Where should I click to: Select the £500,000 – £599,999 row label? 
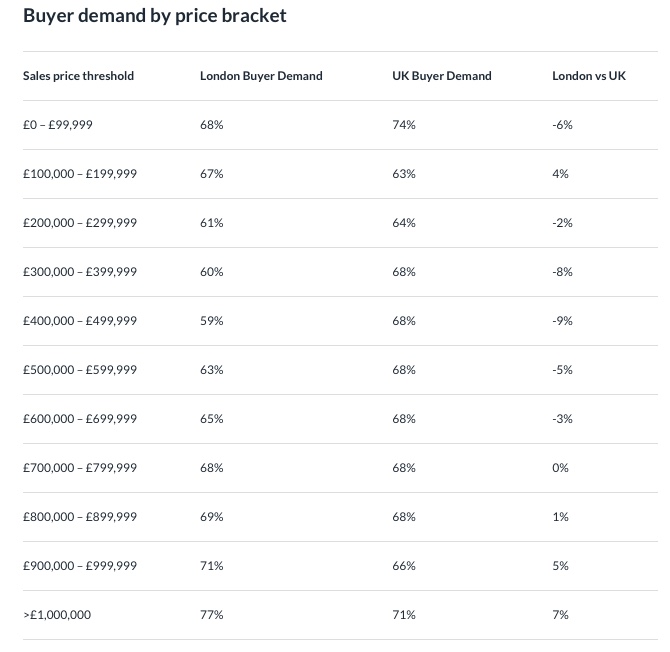point(80,370)
